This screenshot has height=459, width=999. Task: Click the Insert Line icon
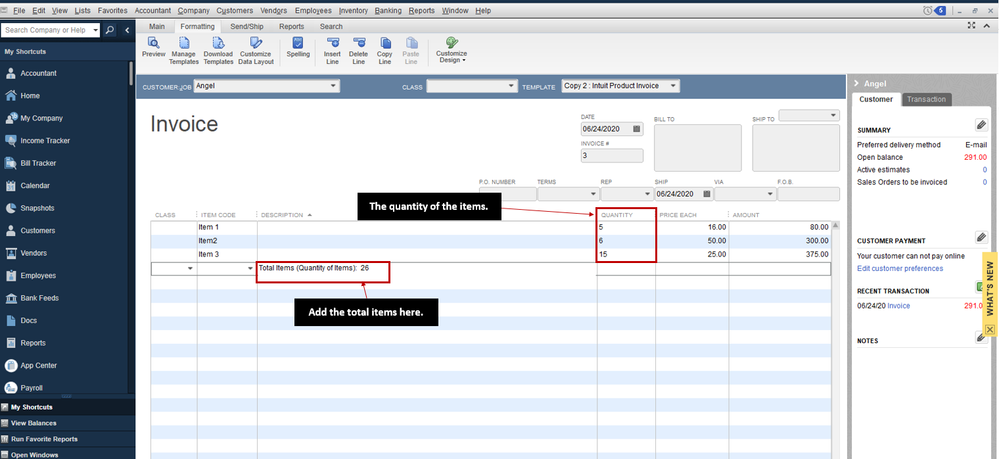333,51
